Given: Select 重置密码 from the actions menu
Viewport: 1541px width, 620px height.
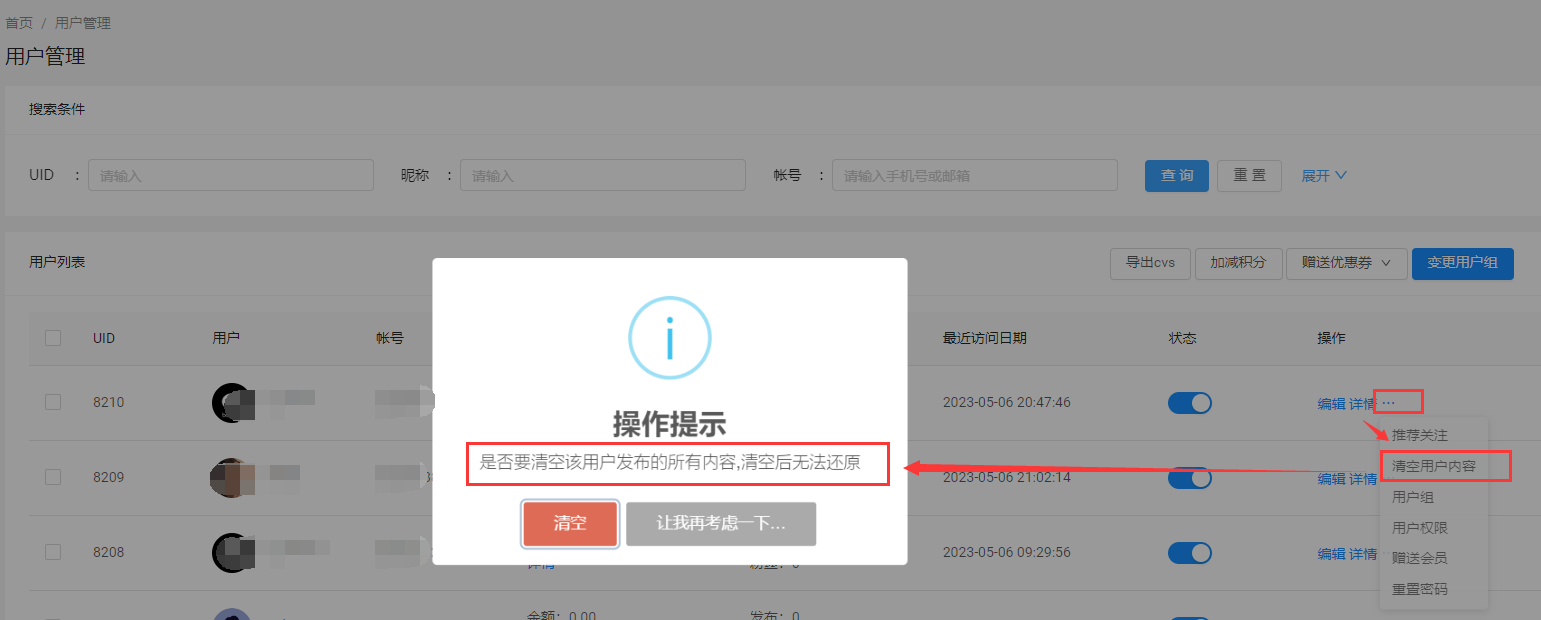Looking at the screenshot, I should coord(1420,589).
